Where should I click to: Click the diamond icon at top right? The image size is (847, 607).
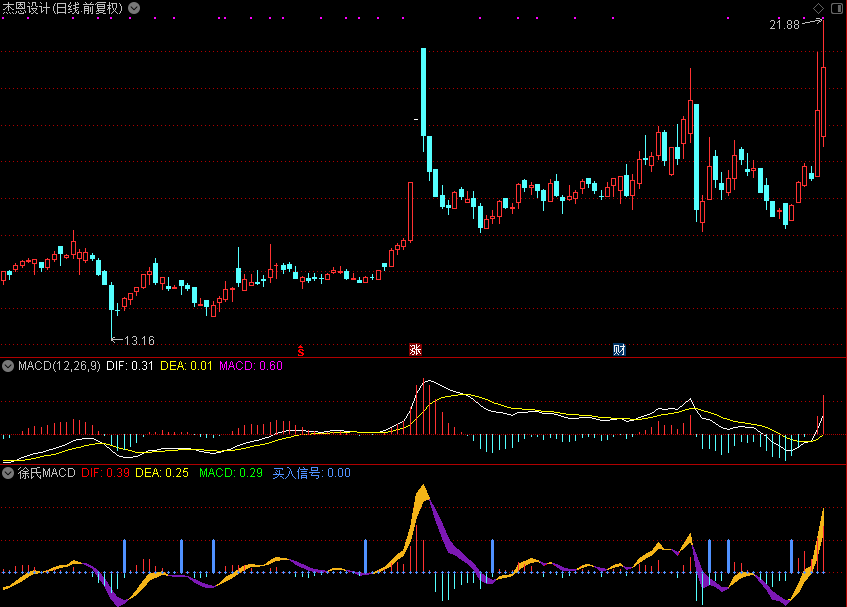point(818,8)
